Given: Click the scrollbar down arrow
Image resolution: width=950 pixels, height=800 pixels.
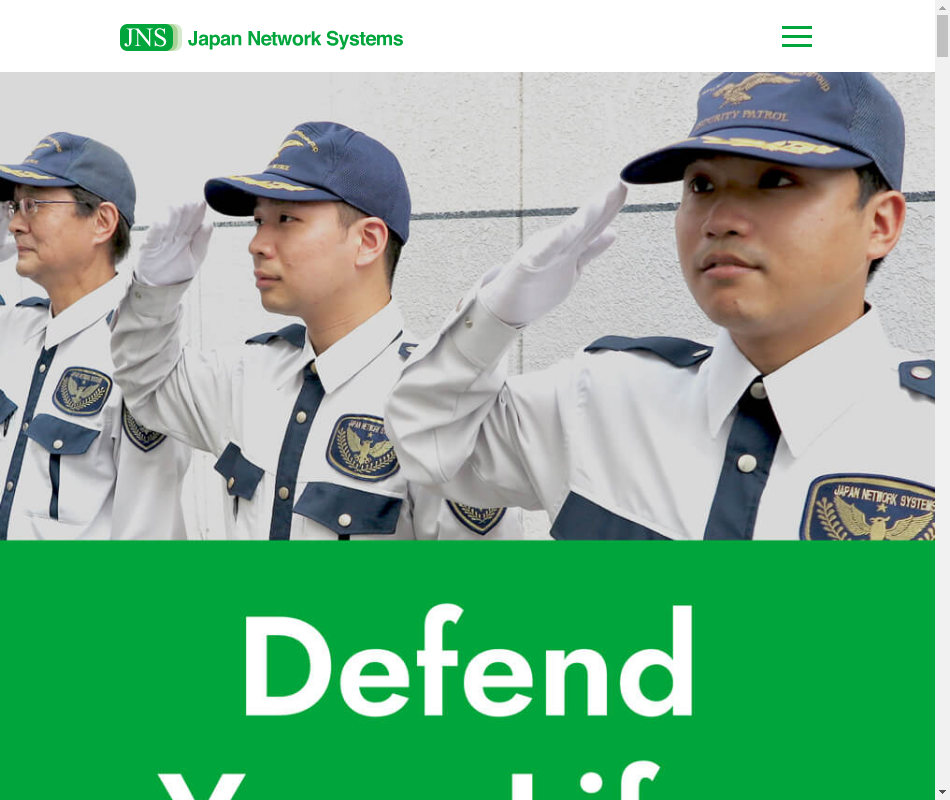Looking at the screenshot, I should tap(942, 792).
